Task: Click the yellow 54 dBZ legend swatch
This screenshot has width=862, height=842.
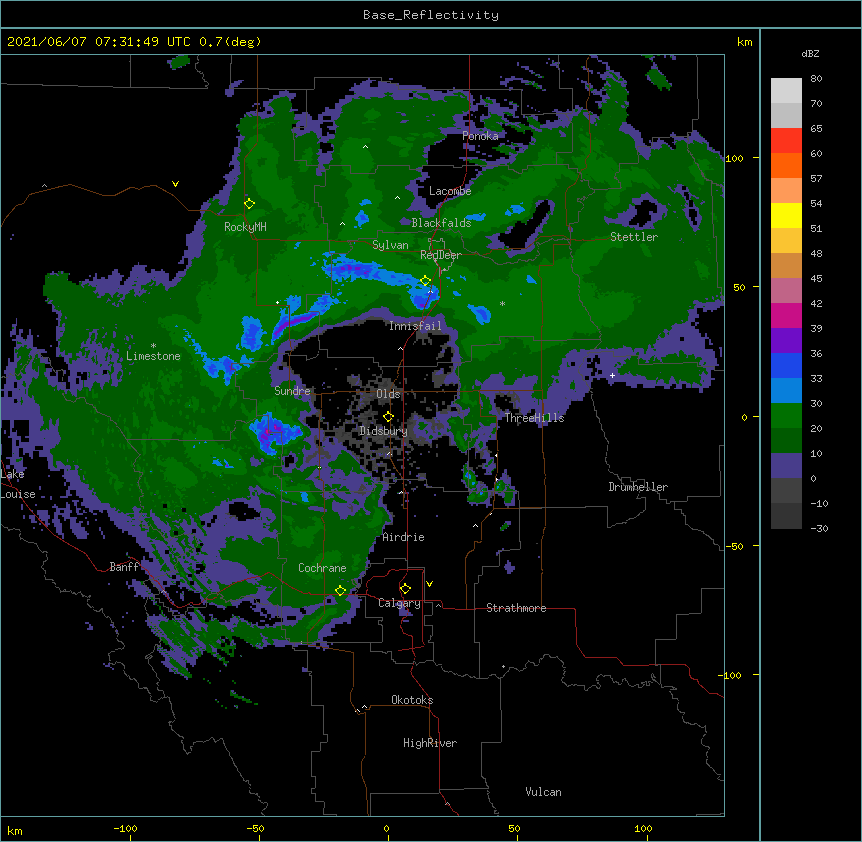Action: [x=786, y=215]
